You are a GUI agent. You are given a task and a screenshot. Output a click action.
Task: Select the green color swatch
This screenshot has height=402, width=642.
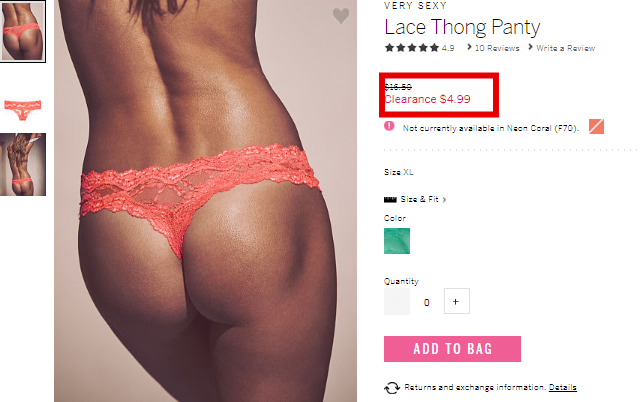click(397, 241)
